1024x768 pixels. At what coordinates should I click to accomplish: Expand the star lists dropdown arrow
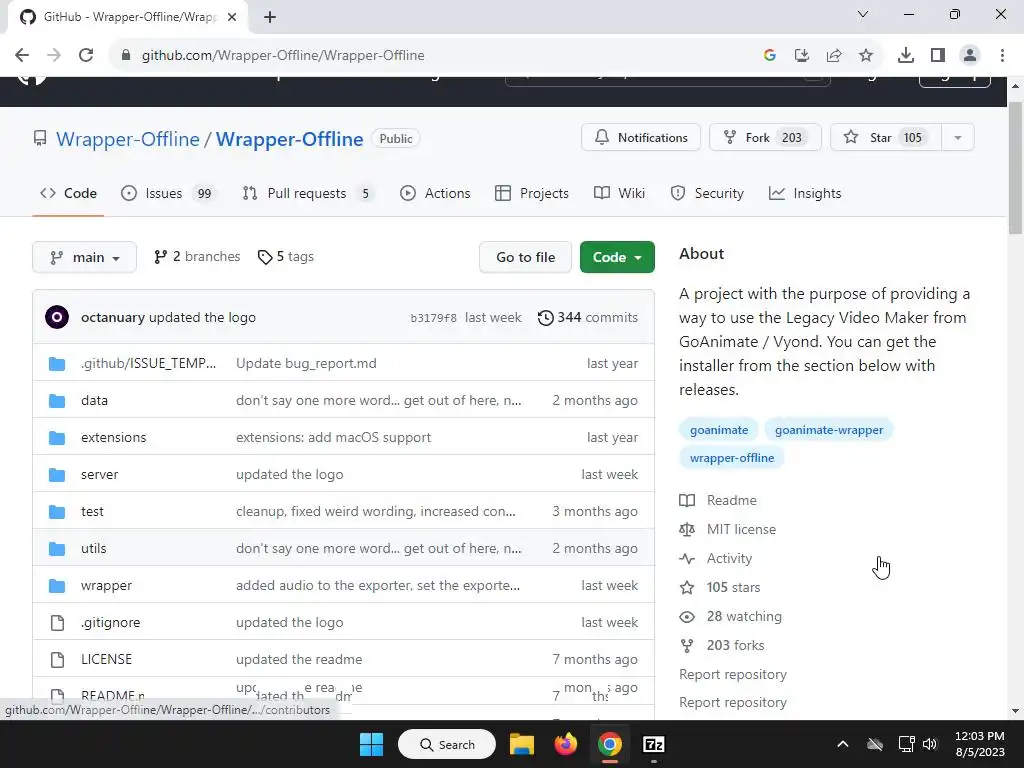pos(958,137)
